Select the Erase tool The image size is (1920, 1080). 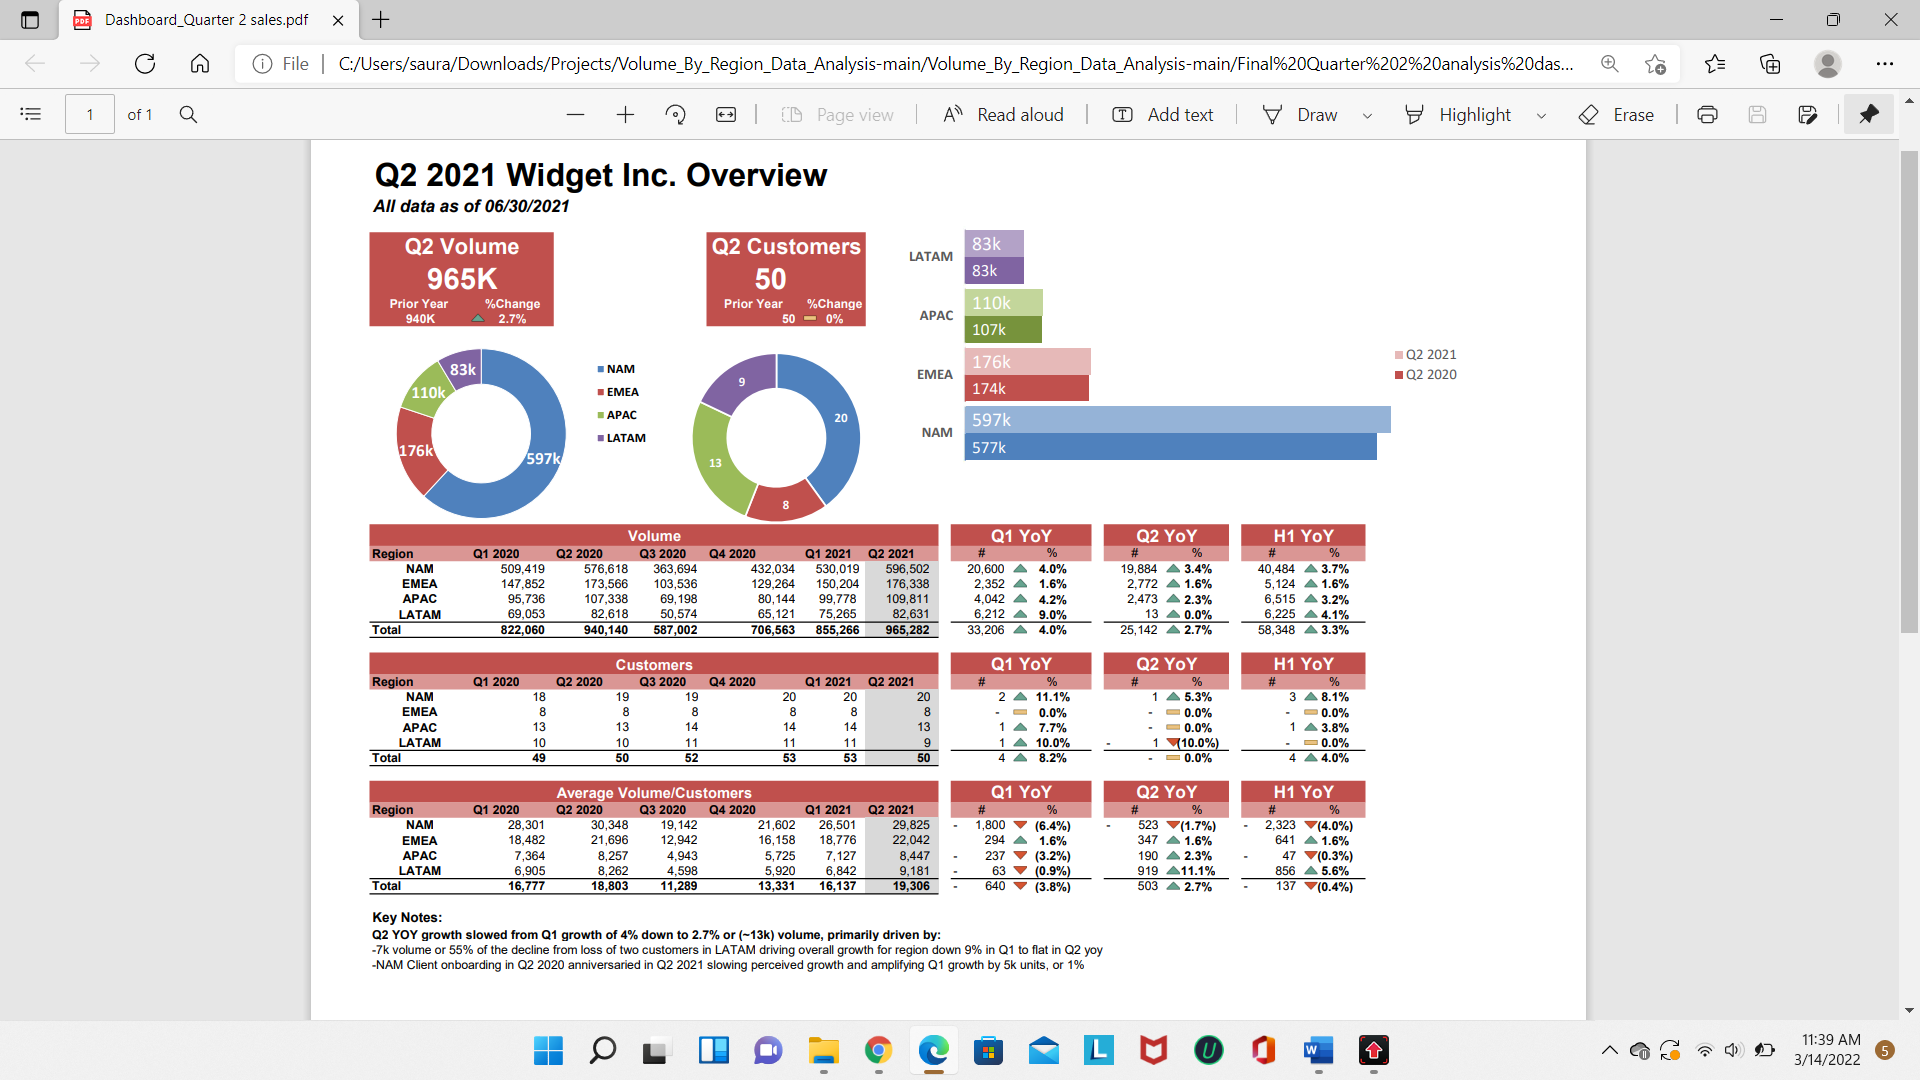click(x=1615, y=114)
